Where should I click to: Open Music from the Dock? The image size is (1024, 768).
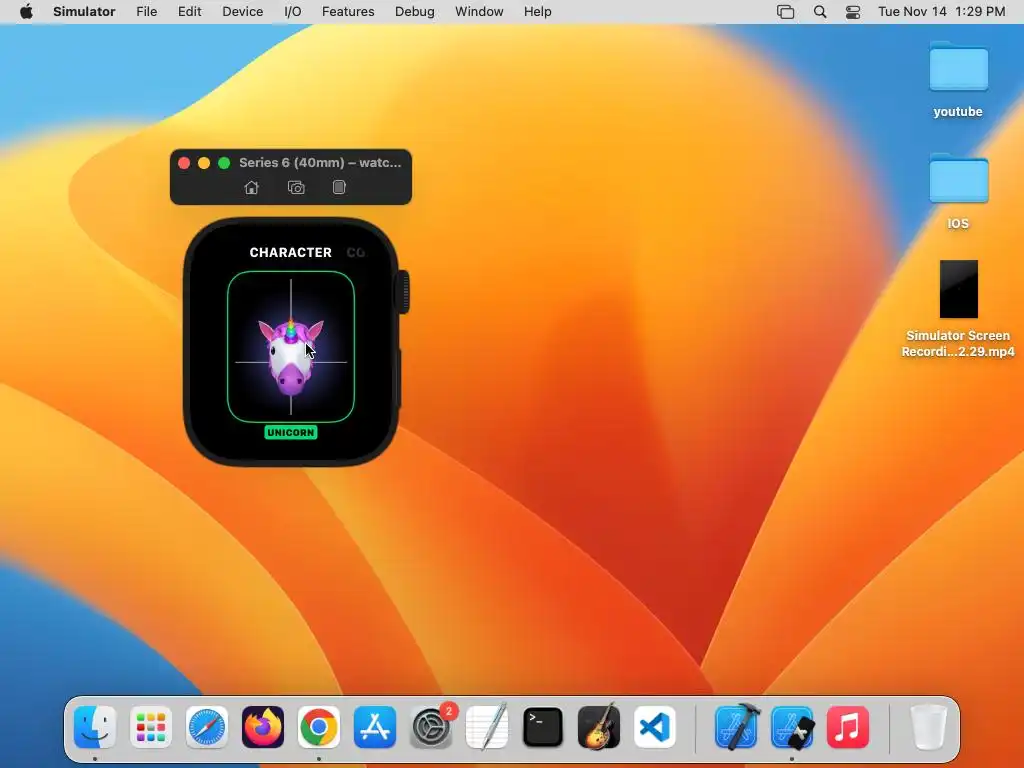click(x=848, y=727)
